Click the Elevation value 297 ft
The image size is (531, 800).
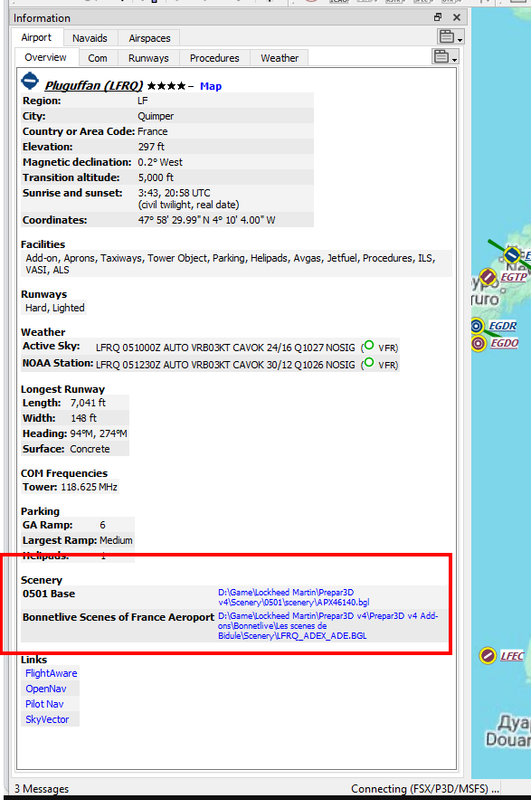point(151,147)
